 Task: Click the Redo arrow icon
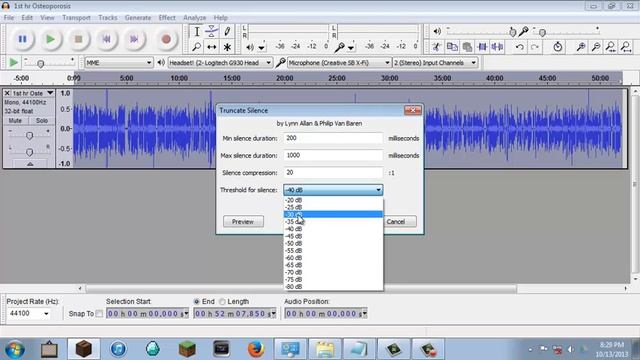(534, 47)
